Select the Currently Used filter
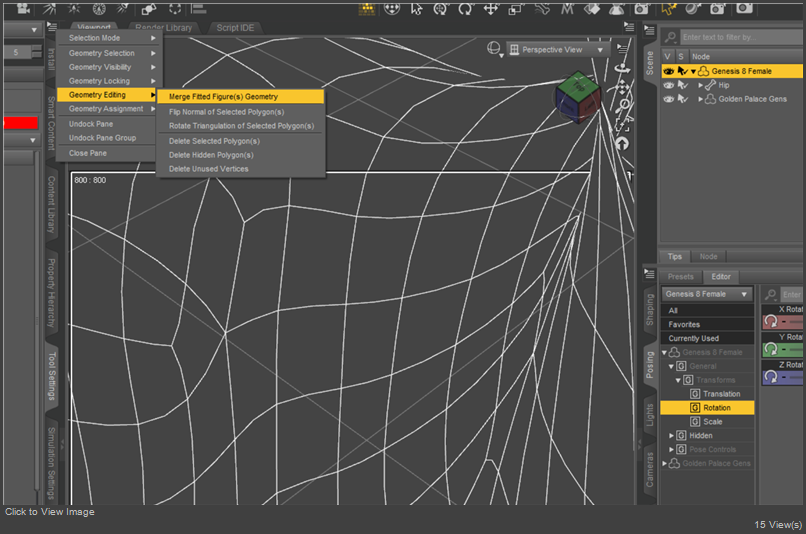Viewport: 806px width, 534px height. (707, 338)
